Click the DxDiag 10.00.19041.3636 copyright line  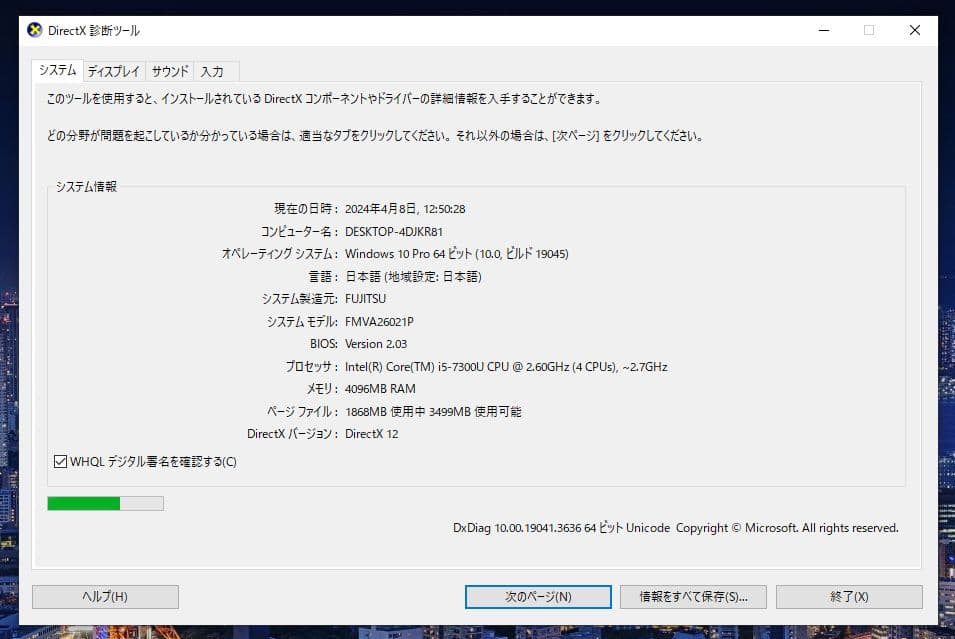[x=675, y=528]
